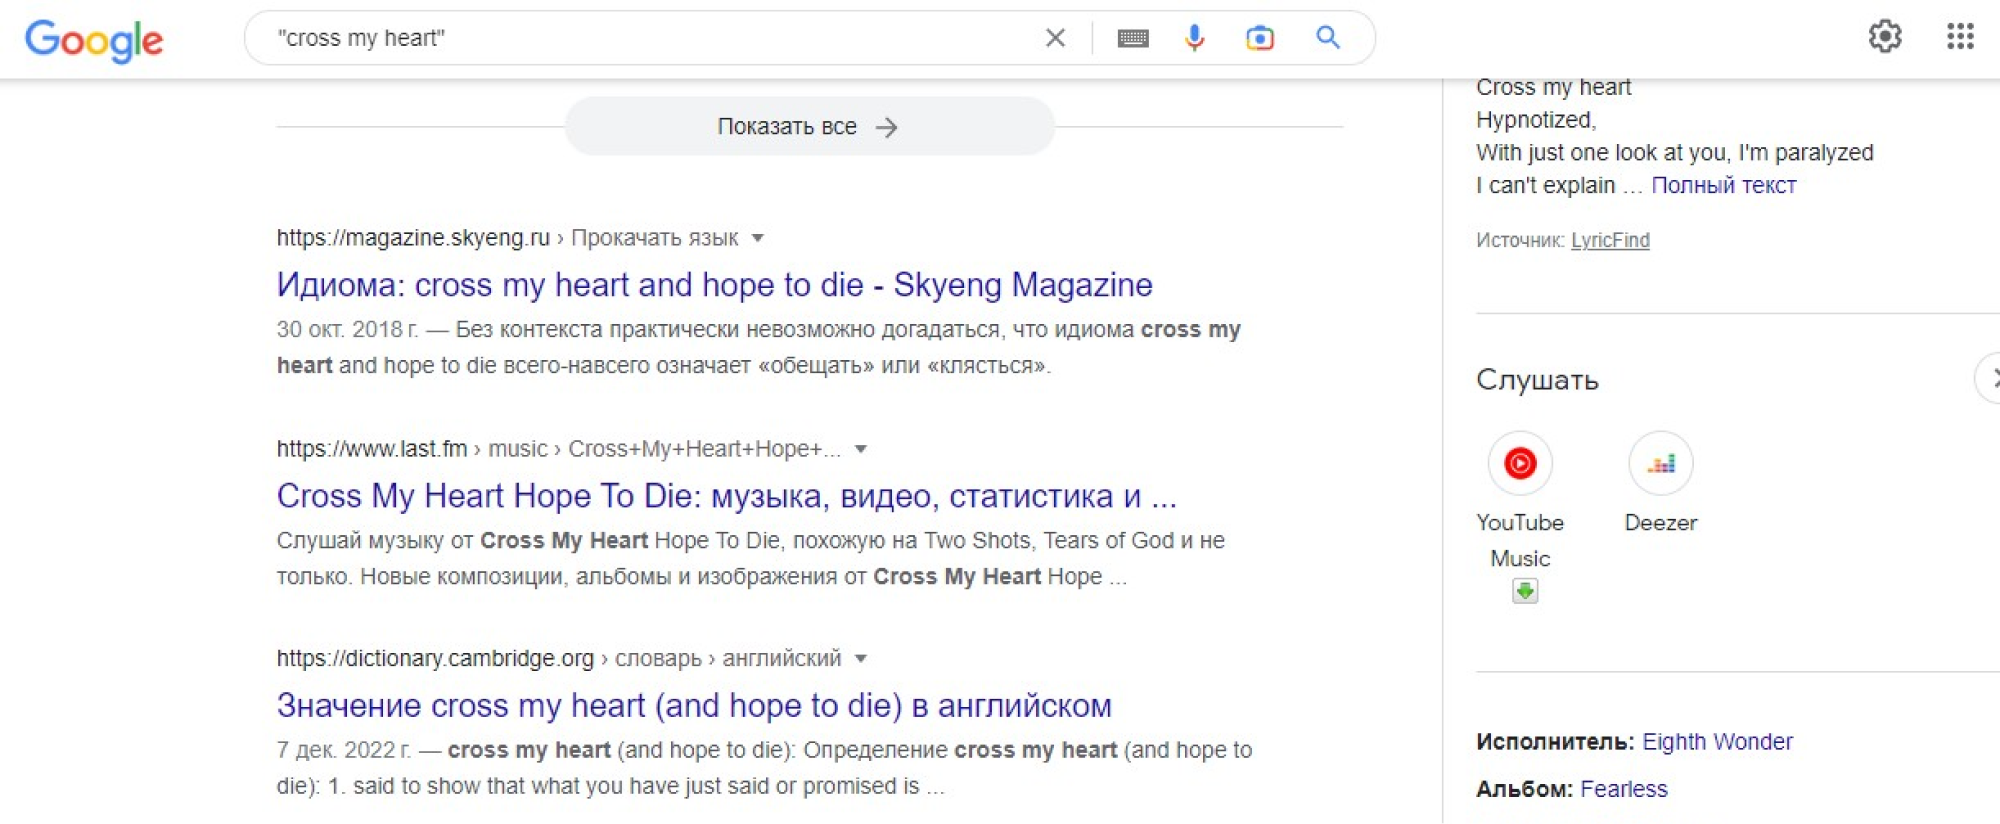Clear the search query with X
Viewport: 2000px width, 824px height.
pos(1055,38)
